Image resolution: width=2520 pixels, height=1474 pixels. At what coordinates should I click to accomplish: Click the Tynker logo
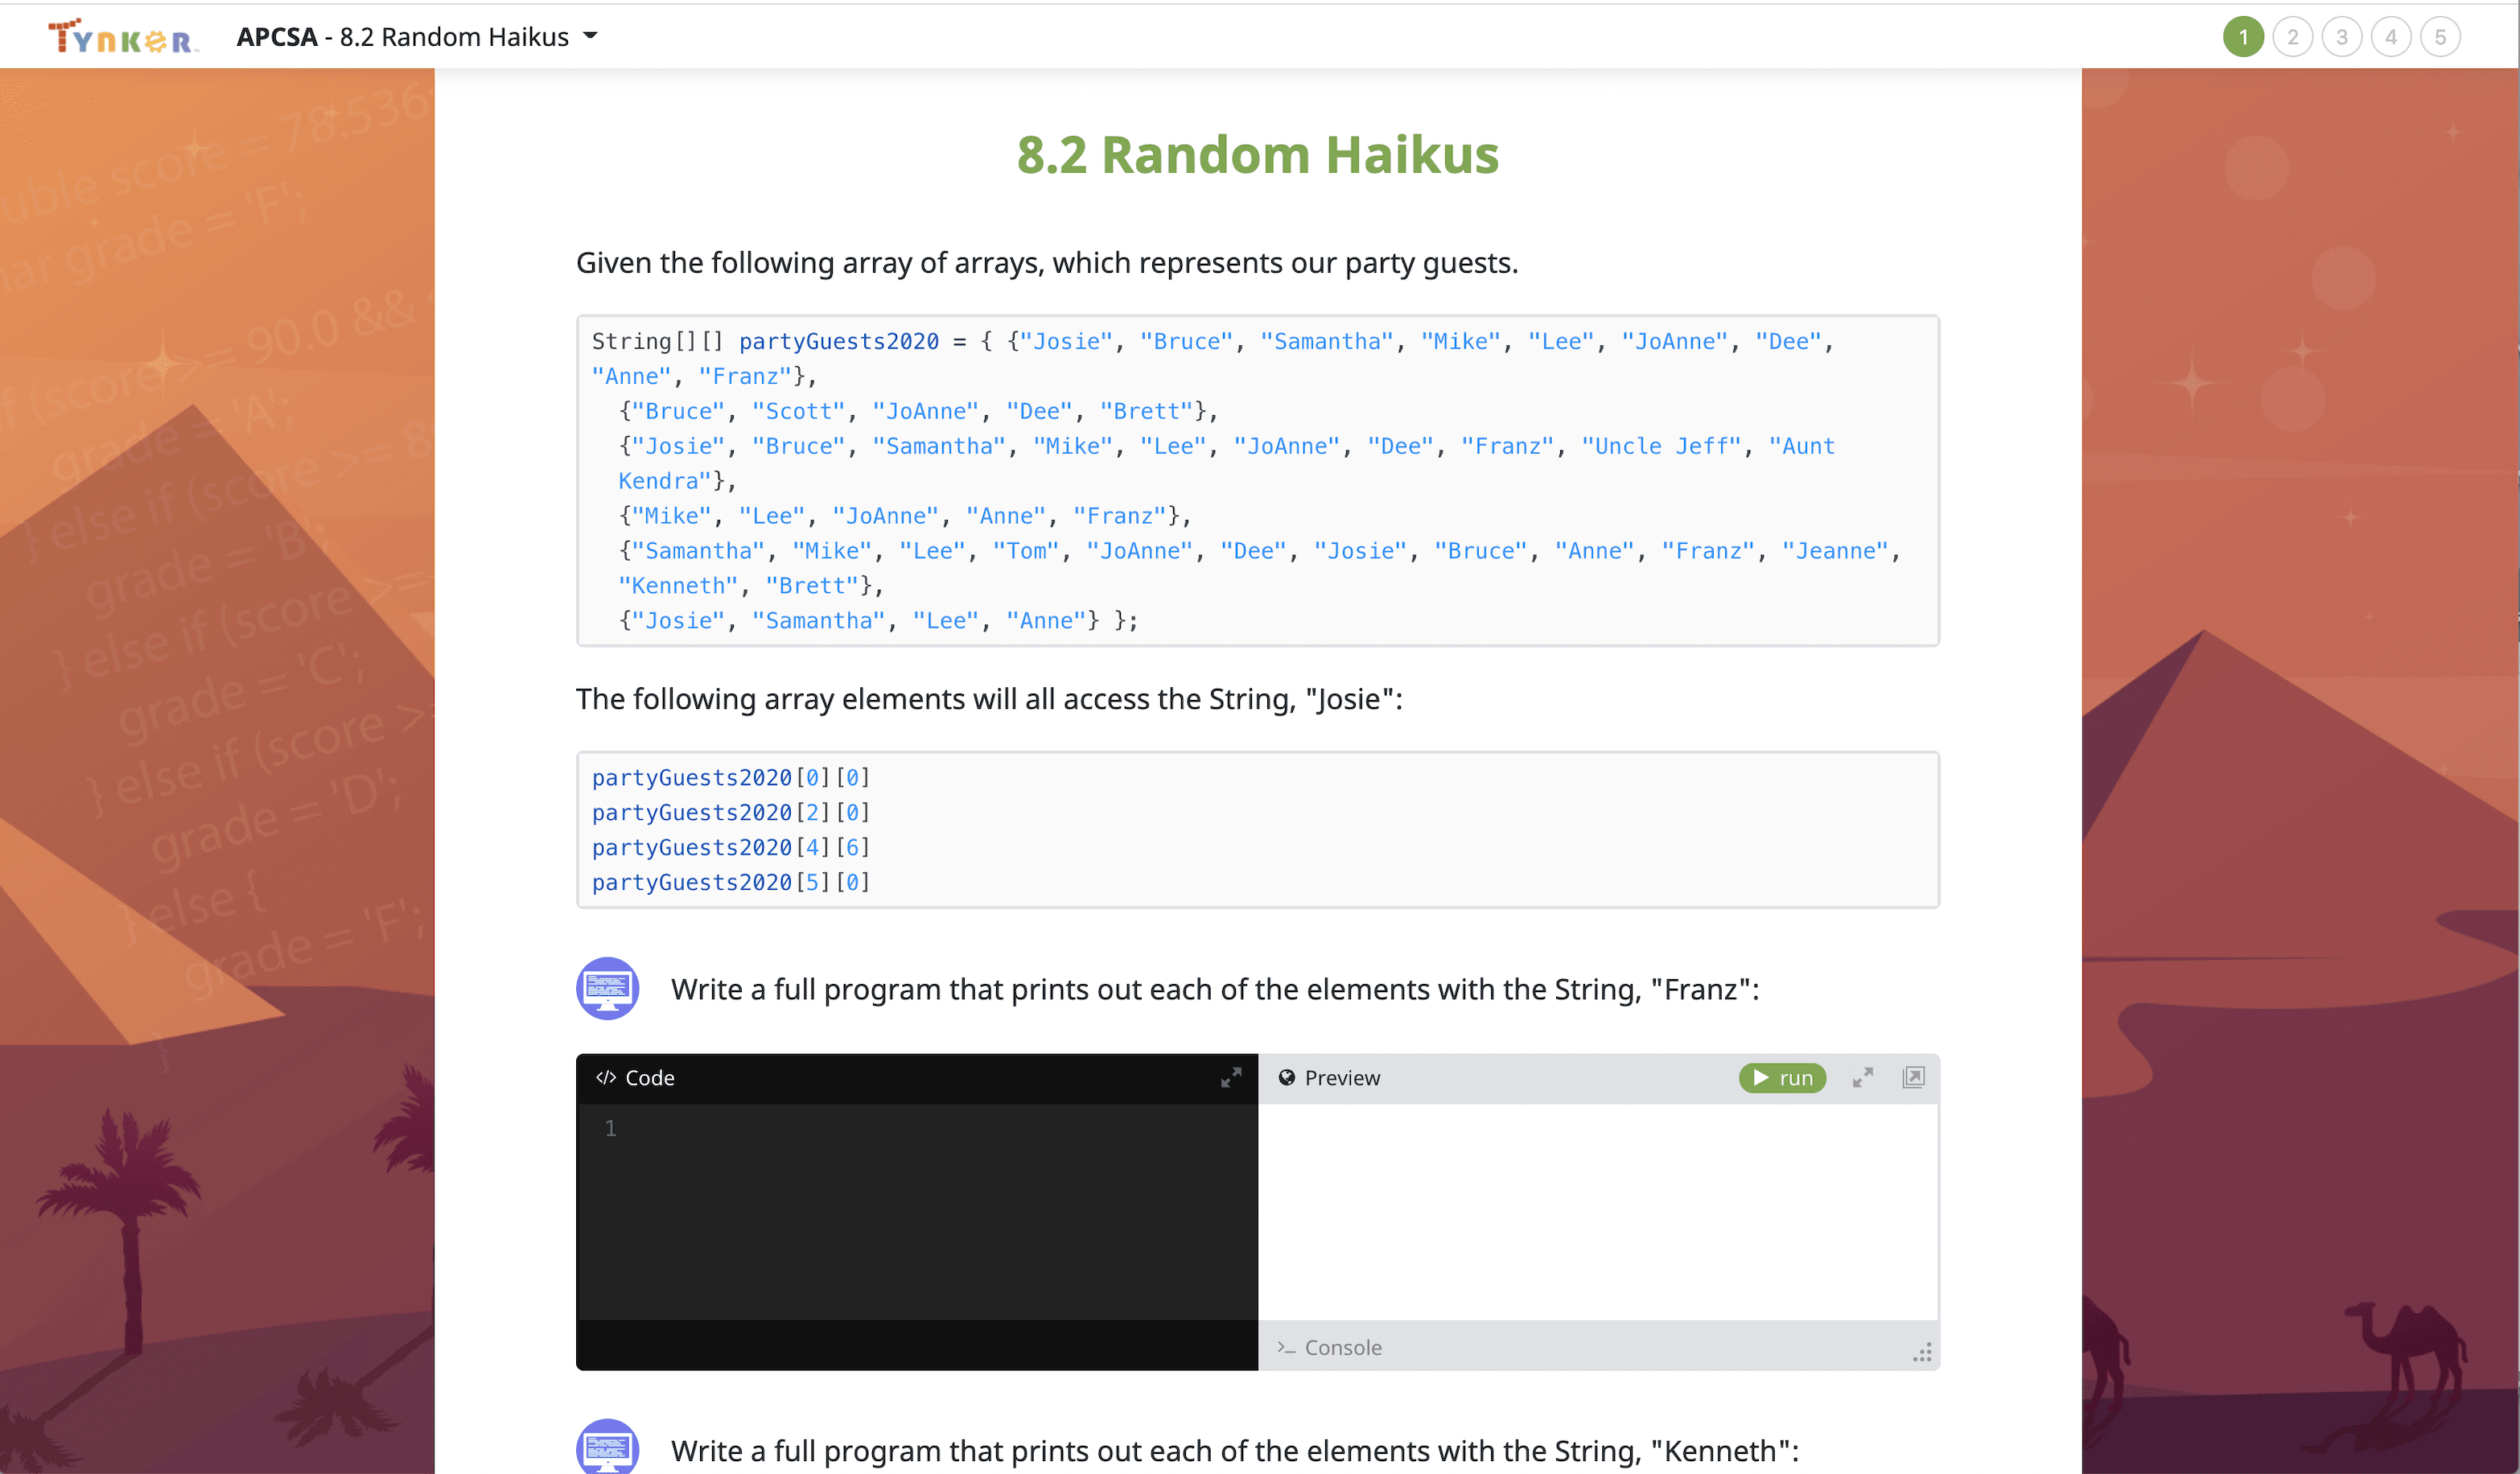tap(123, 36)
